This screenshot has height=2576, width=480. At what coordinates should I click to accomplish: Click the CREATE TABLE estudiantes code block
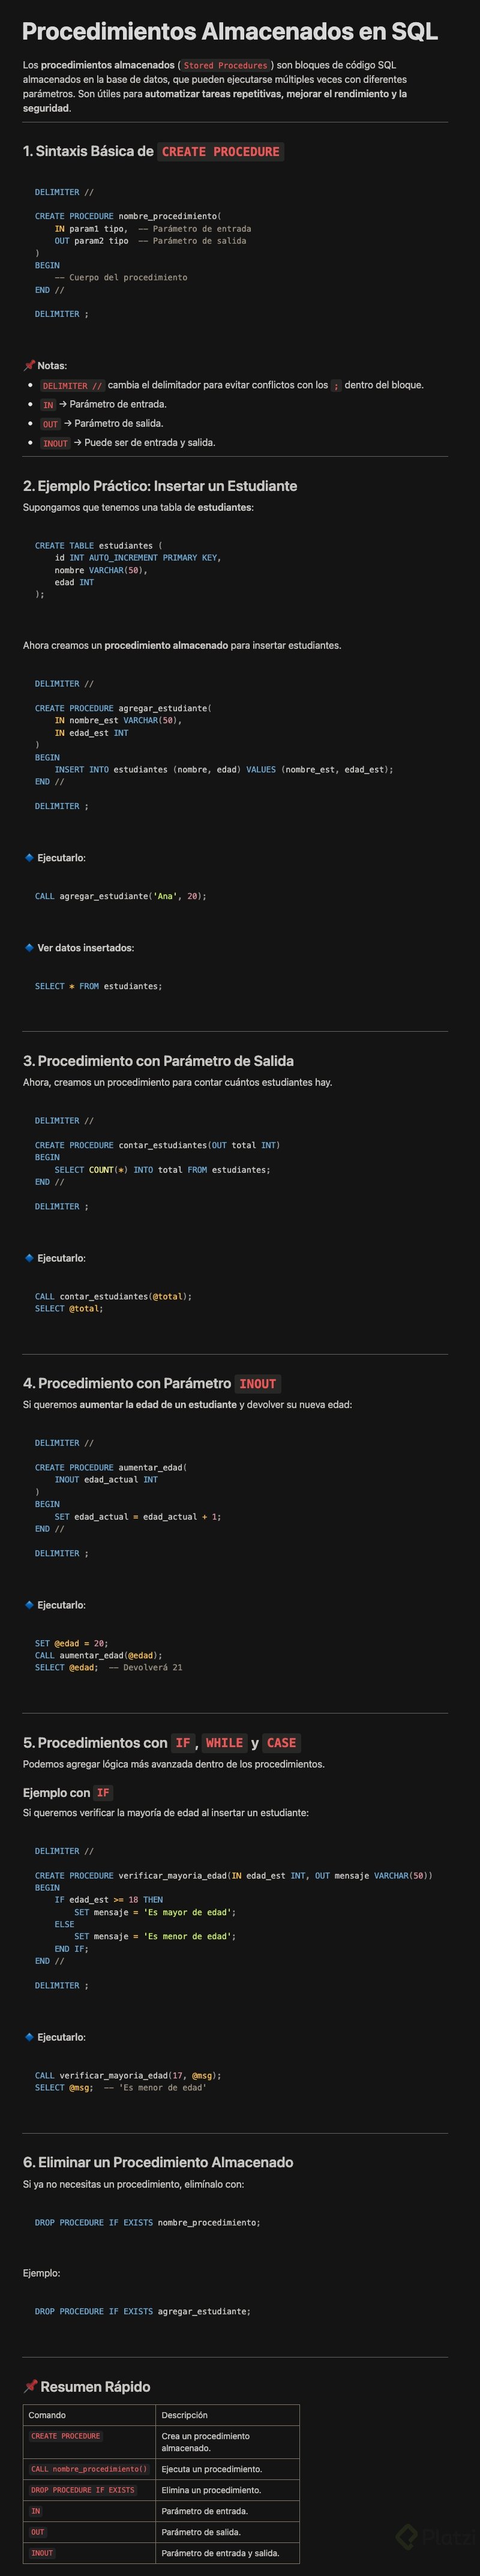(x=128, y=570)
